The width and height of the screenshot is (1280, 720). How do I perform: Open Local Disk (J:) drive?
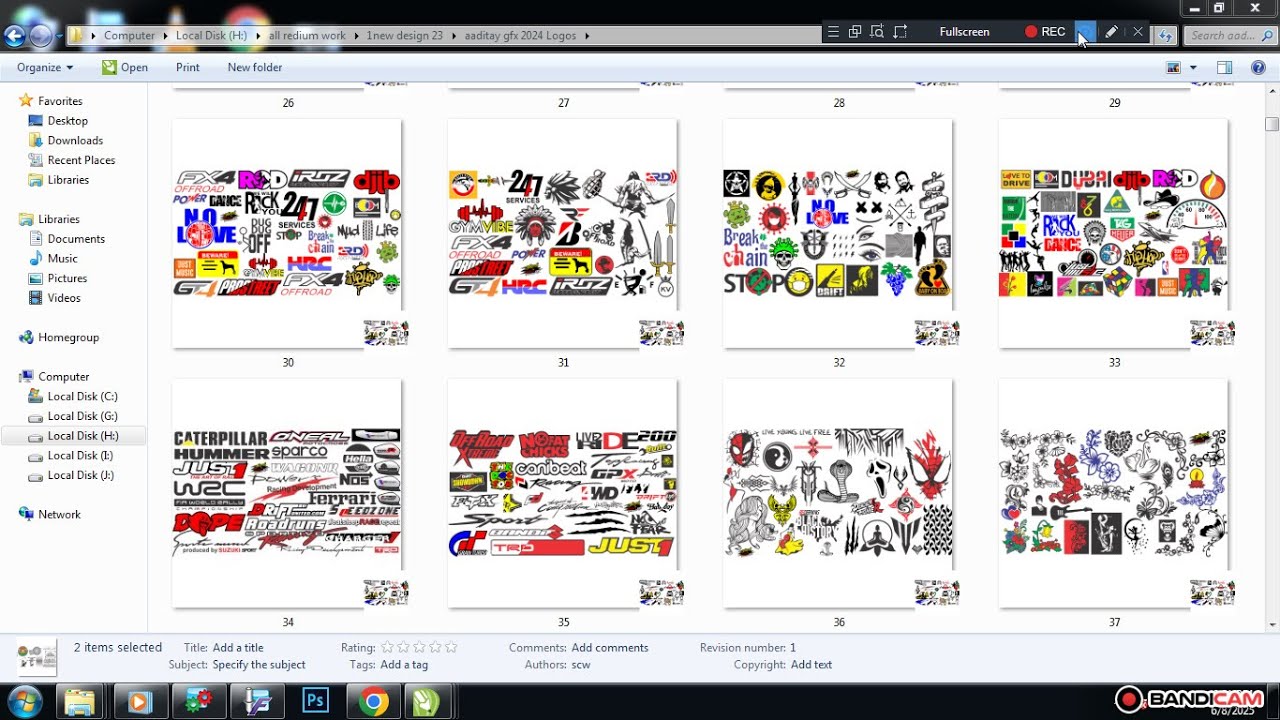click(80, 475)
